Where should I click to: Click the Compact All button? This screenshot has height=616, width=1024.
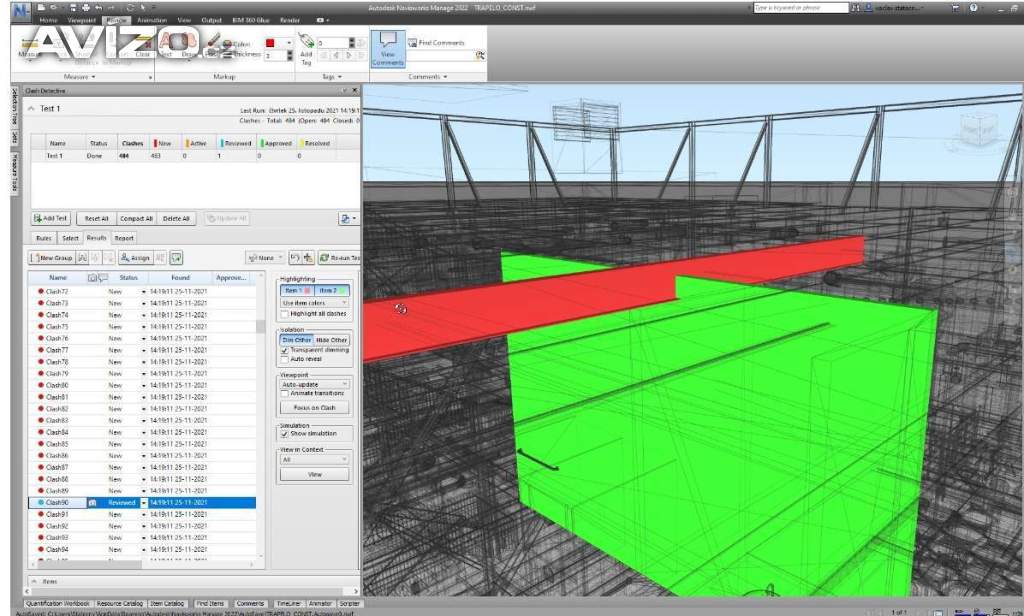click(137, 218)
